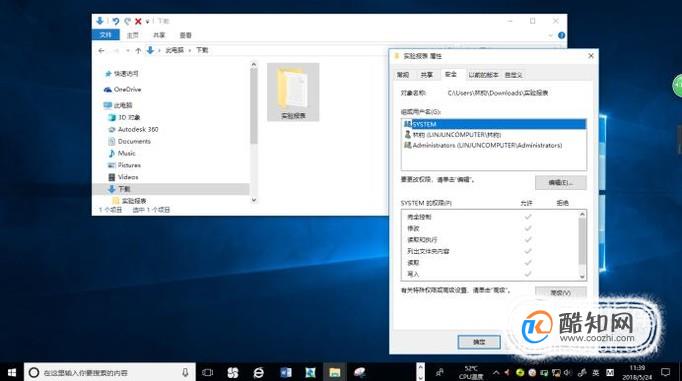Select the 实验报表 subfolder in the navigation tree
Viewport: 682px width, 381px height.
point(134,201)
